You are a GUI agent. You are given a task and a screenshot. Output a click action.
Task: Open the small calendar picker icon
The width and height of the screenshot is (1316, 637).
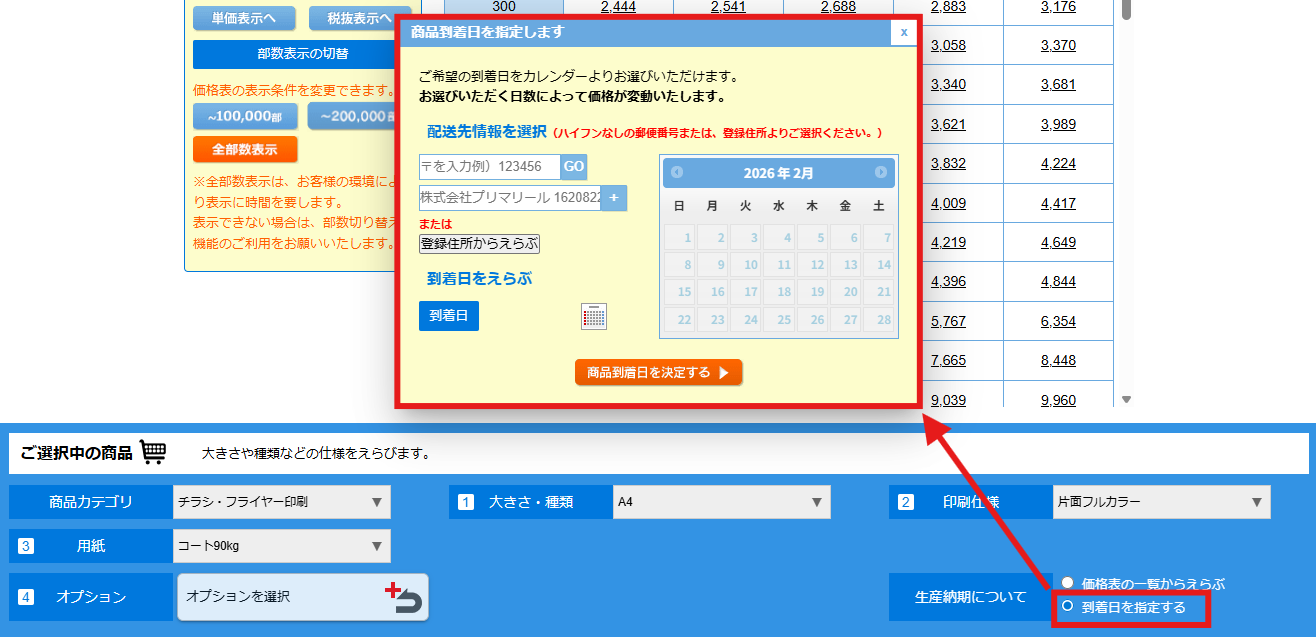(x=594, y=317)
